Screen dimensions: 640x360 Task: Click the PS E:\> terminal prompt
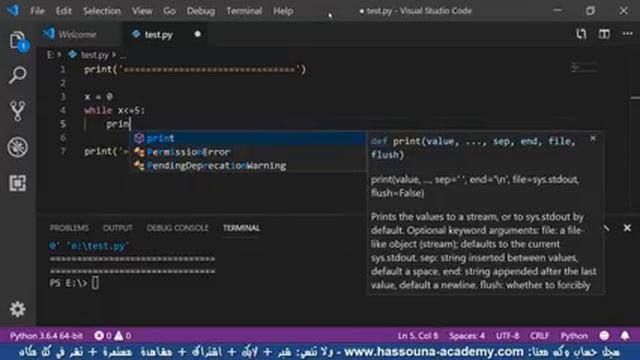(69, 283)
